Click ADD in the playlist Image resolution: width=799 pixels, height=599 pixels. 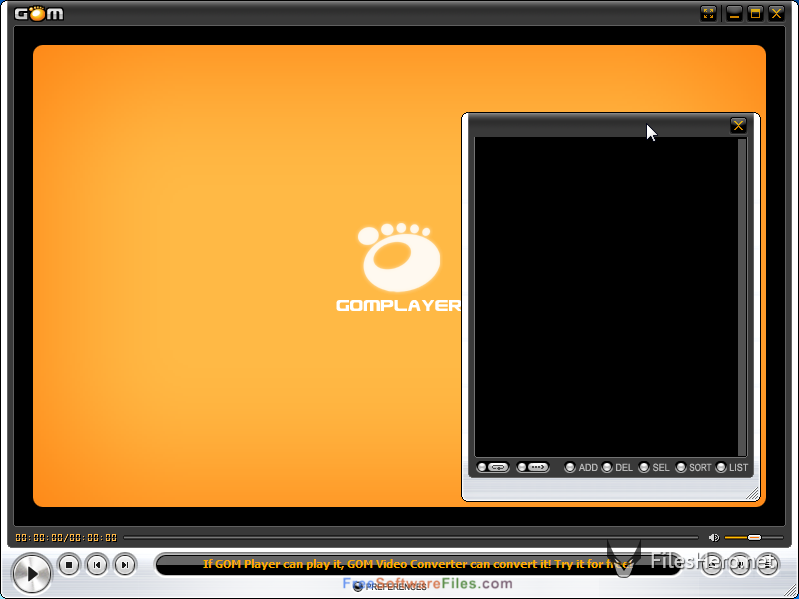coord(581,468)
